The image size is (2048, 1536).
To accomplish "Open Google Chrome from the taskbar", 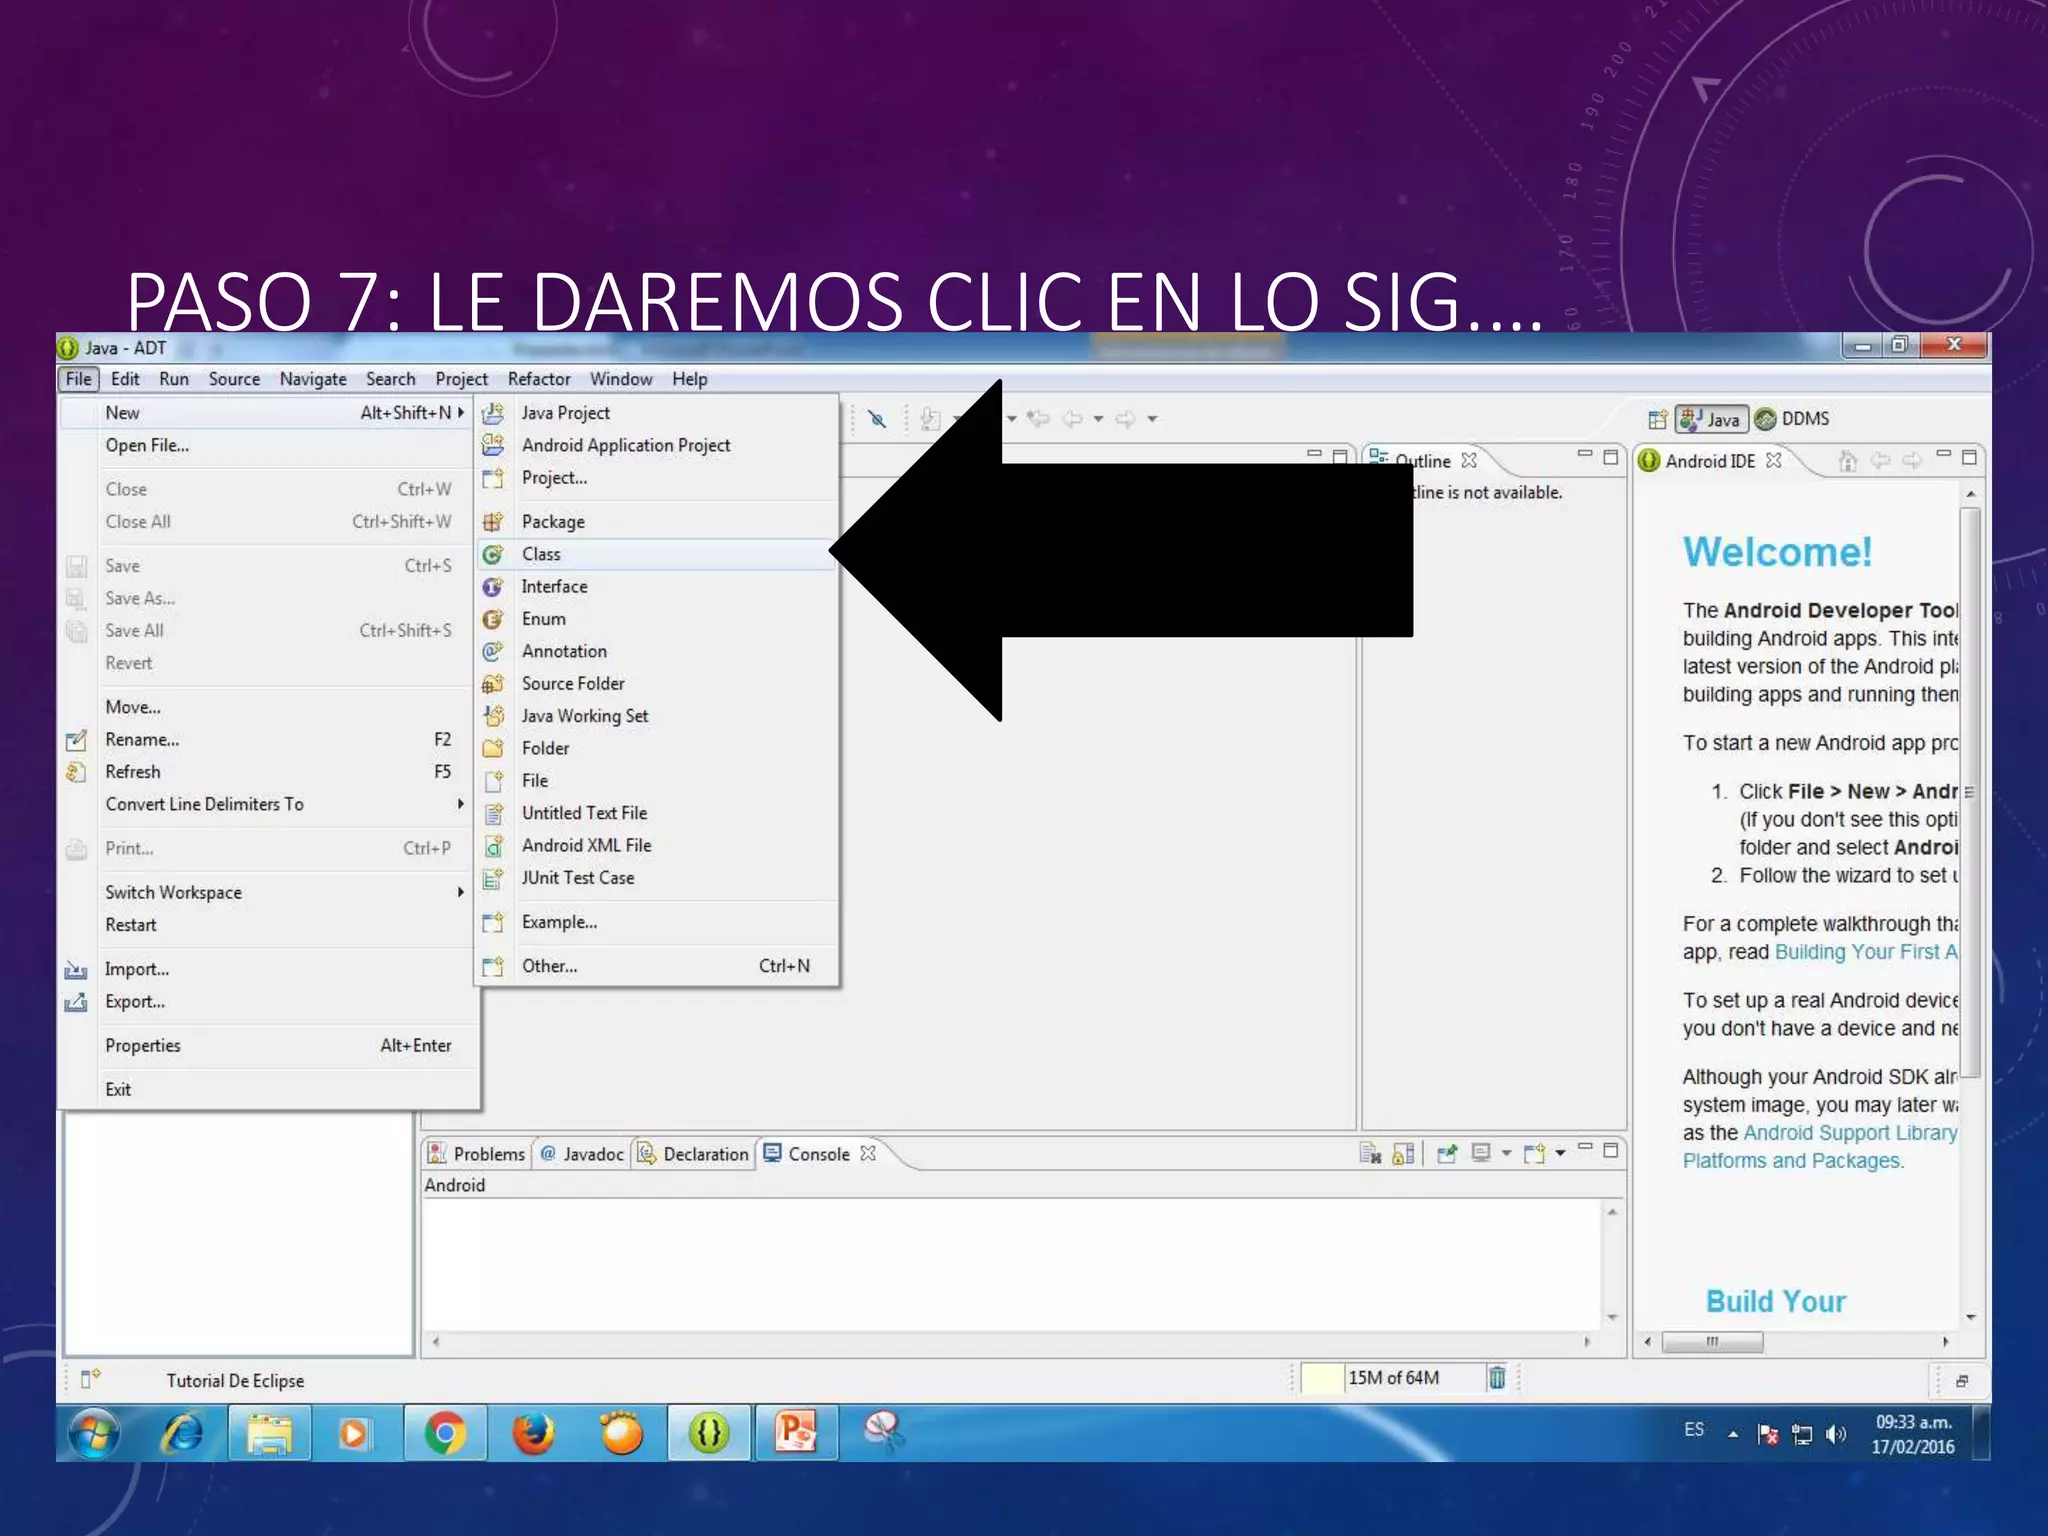I will click(445, 1434).
